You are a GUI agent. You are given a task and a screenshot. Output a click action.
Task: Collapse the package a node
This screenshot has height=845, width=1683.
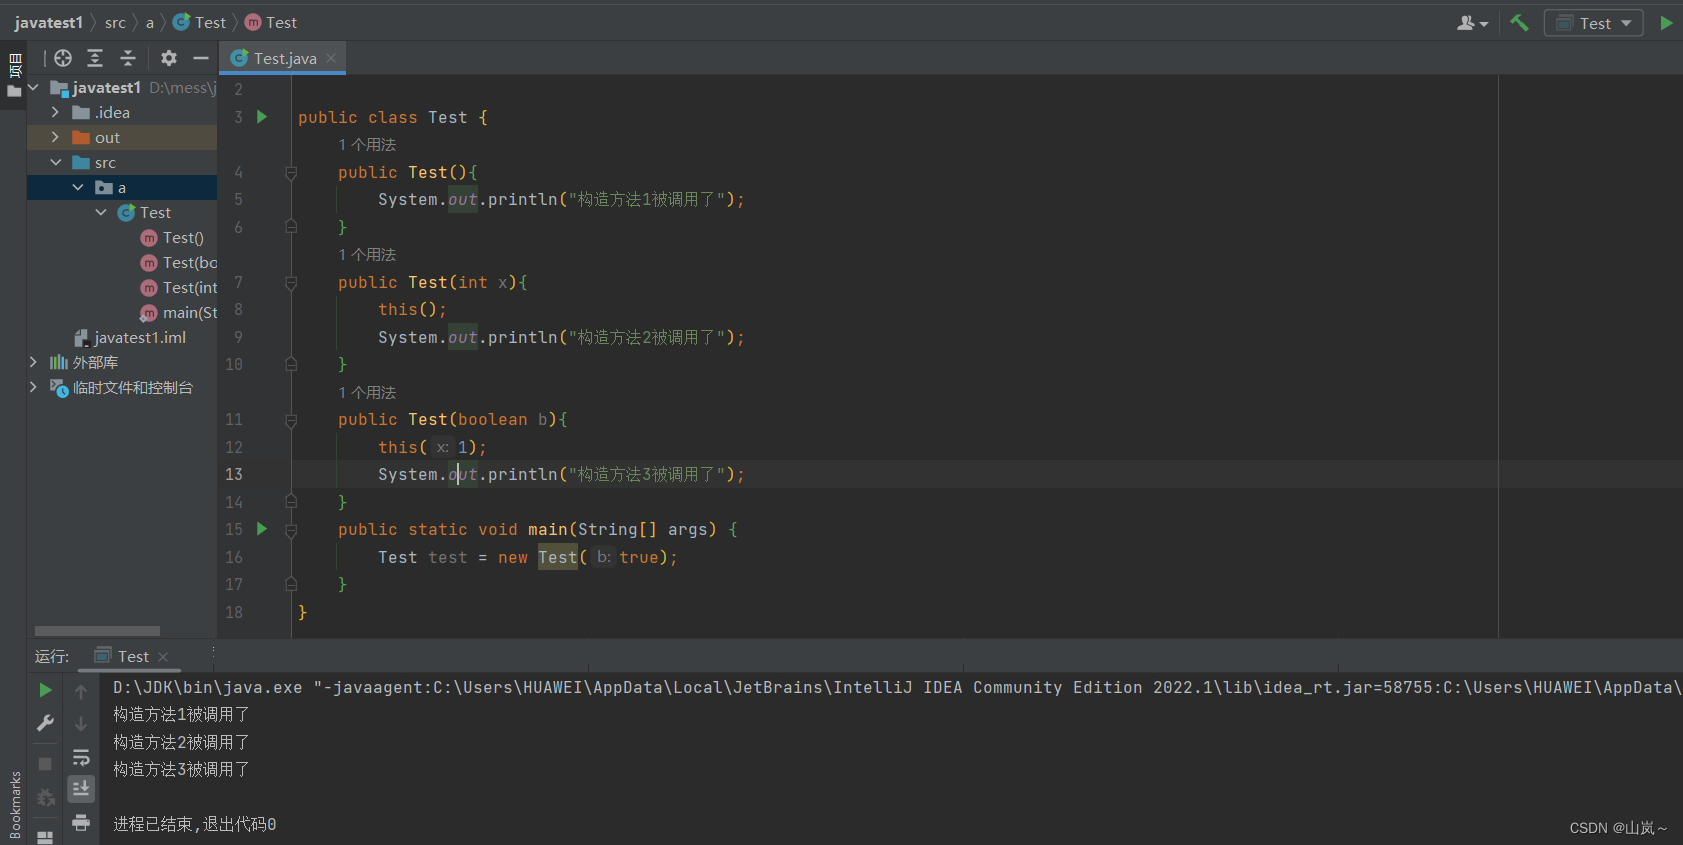click(78, 187)
